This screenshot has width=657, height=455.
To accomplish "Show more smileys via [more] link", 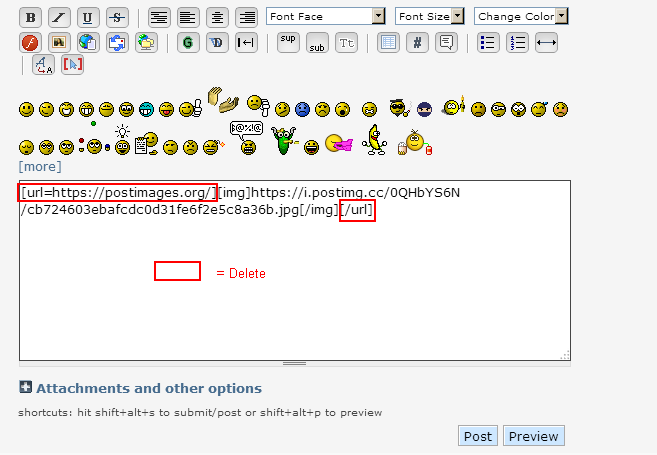I will pyautogui.click(x=40, y=167).
